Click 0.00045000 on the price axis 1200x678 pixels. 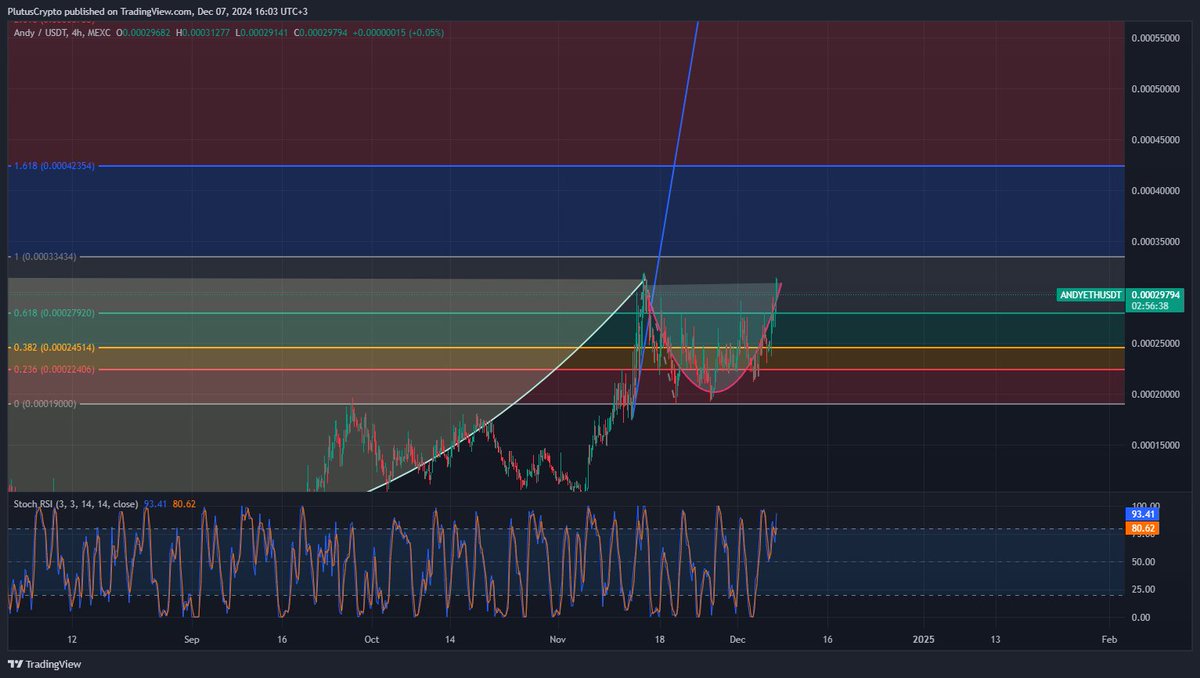1155,140
